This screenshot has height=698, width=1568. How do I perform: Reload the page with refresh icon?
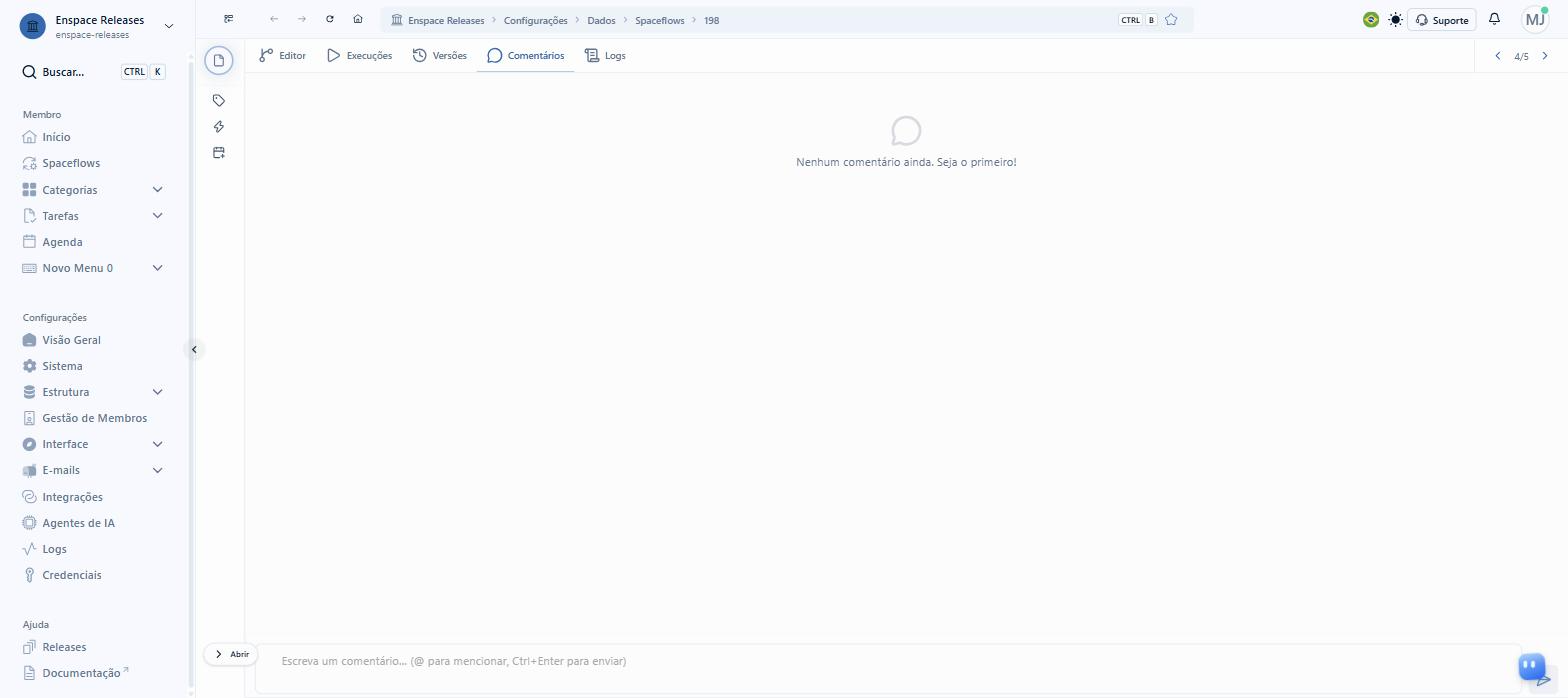point(330,19)
